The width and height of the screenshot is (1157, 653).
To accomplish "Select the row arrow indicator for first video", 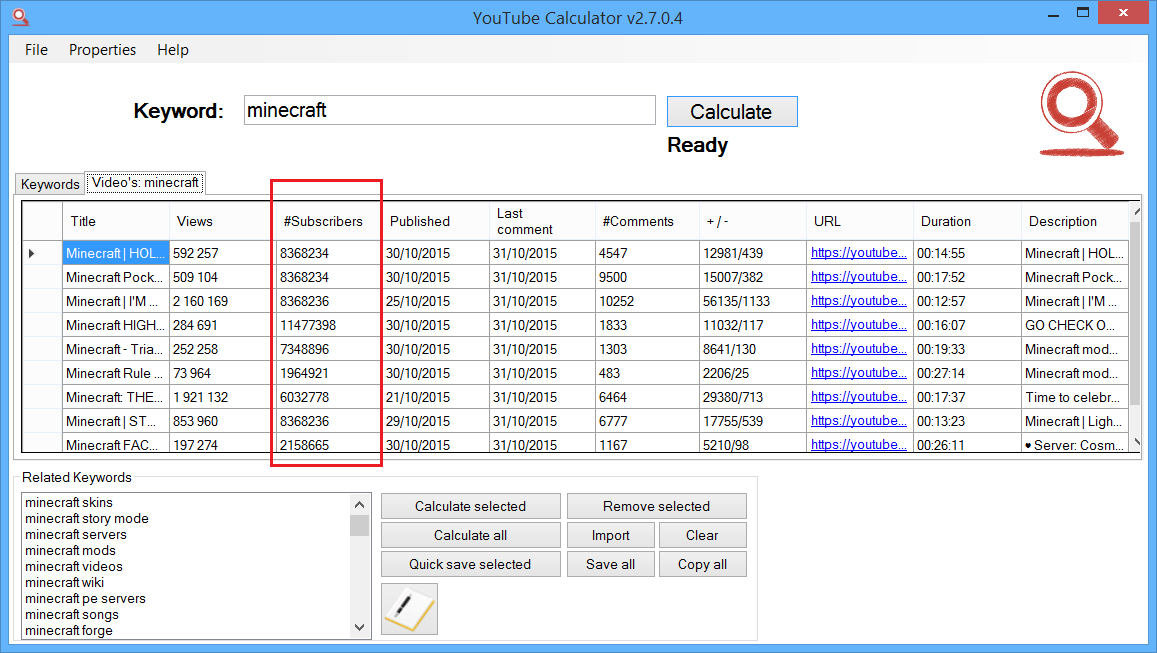I will pos(32,253).
